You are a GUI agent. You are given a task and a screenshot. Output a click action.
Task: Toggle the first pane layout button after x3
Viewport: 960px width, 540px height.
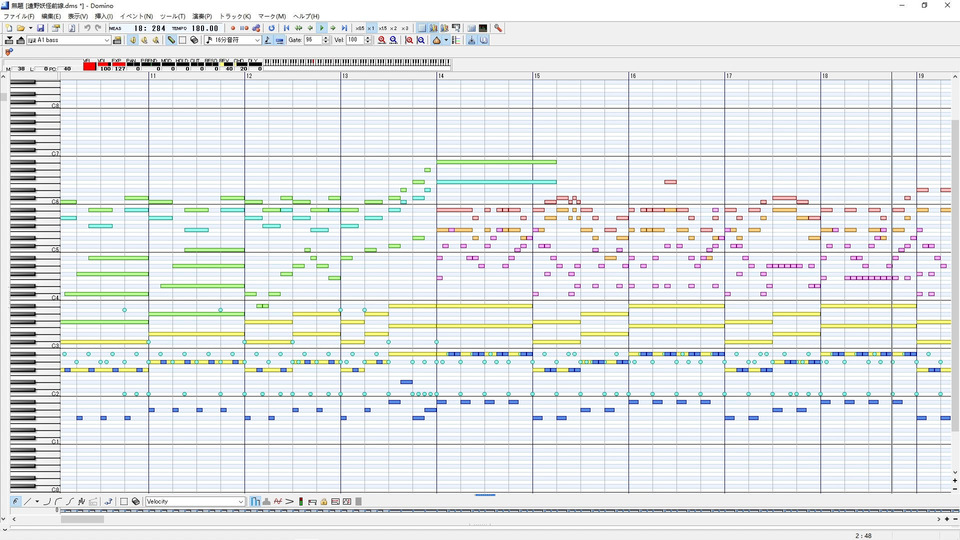click(x=422, y=28)
